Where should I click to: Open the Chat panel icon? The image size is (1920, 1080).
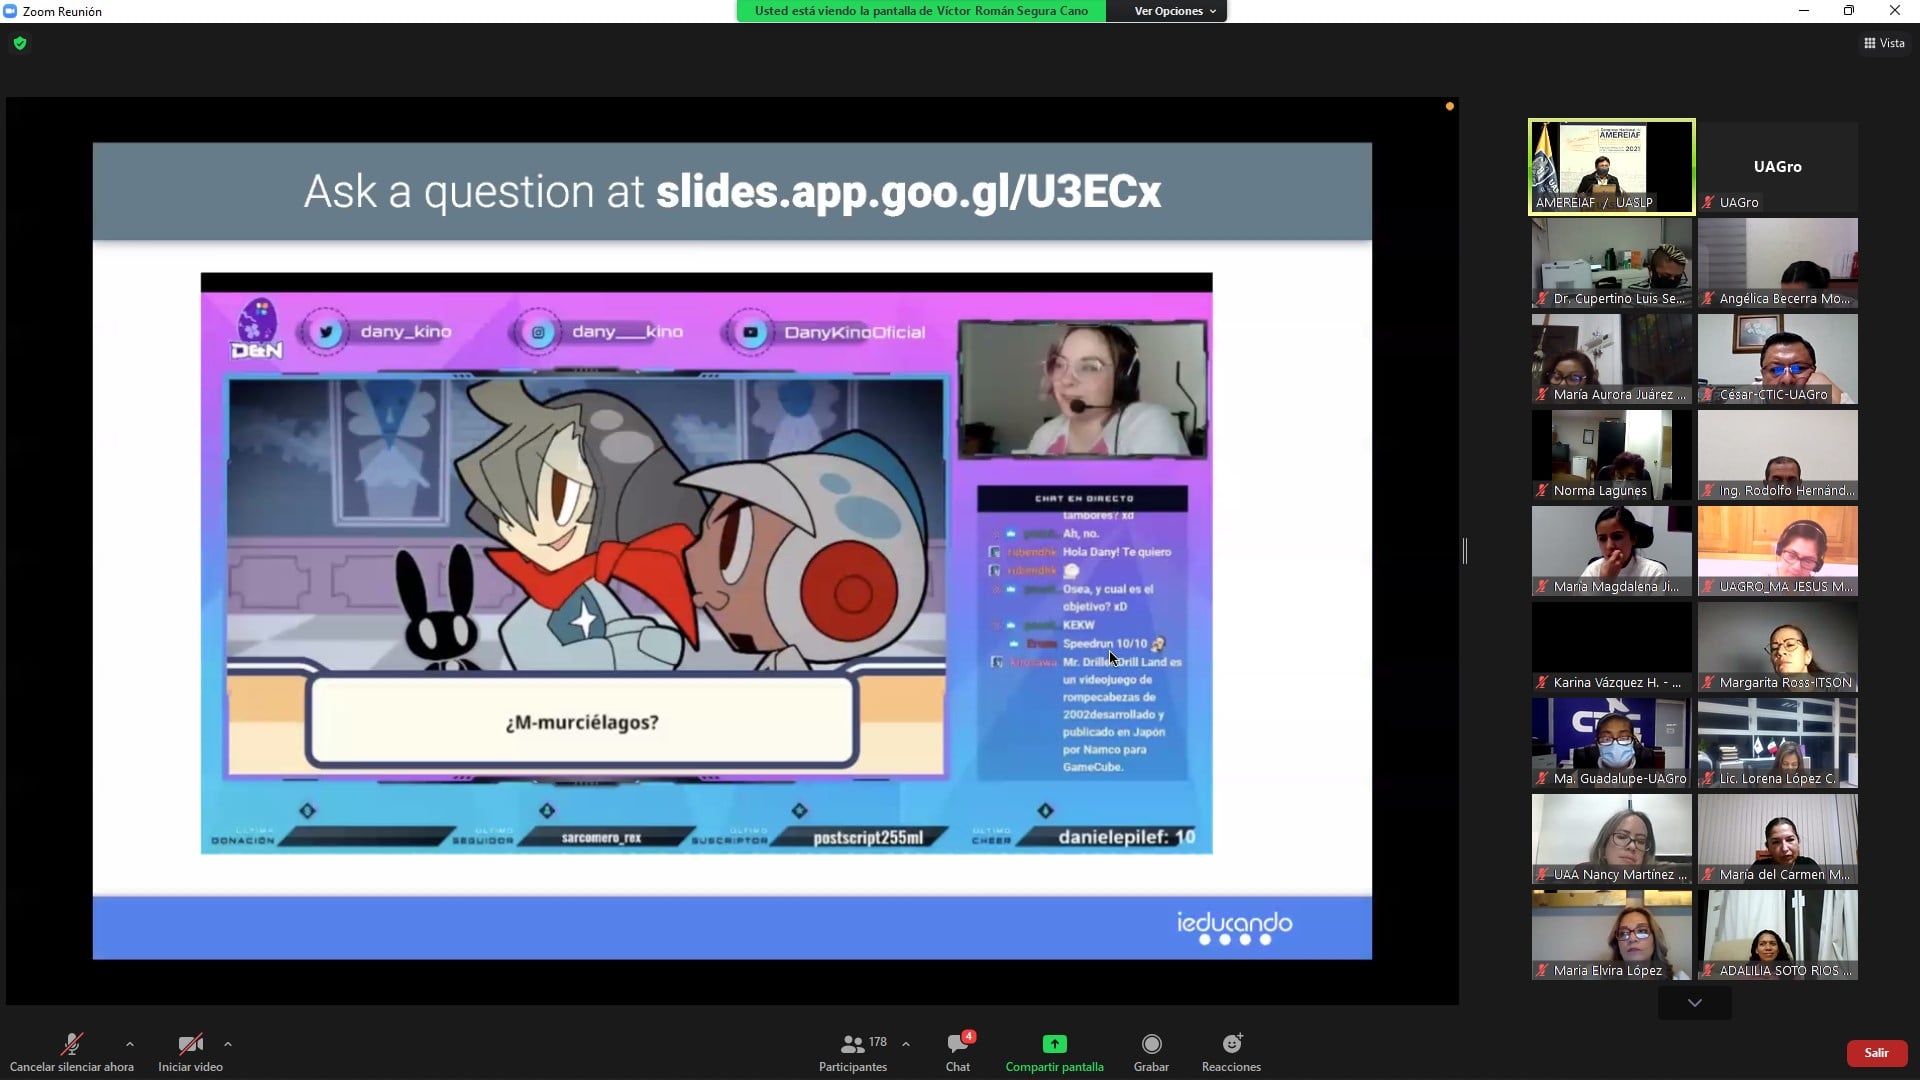coord(957,1044)
